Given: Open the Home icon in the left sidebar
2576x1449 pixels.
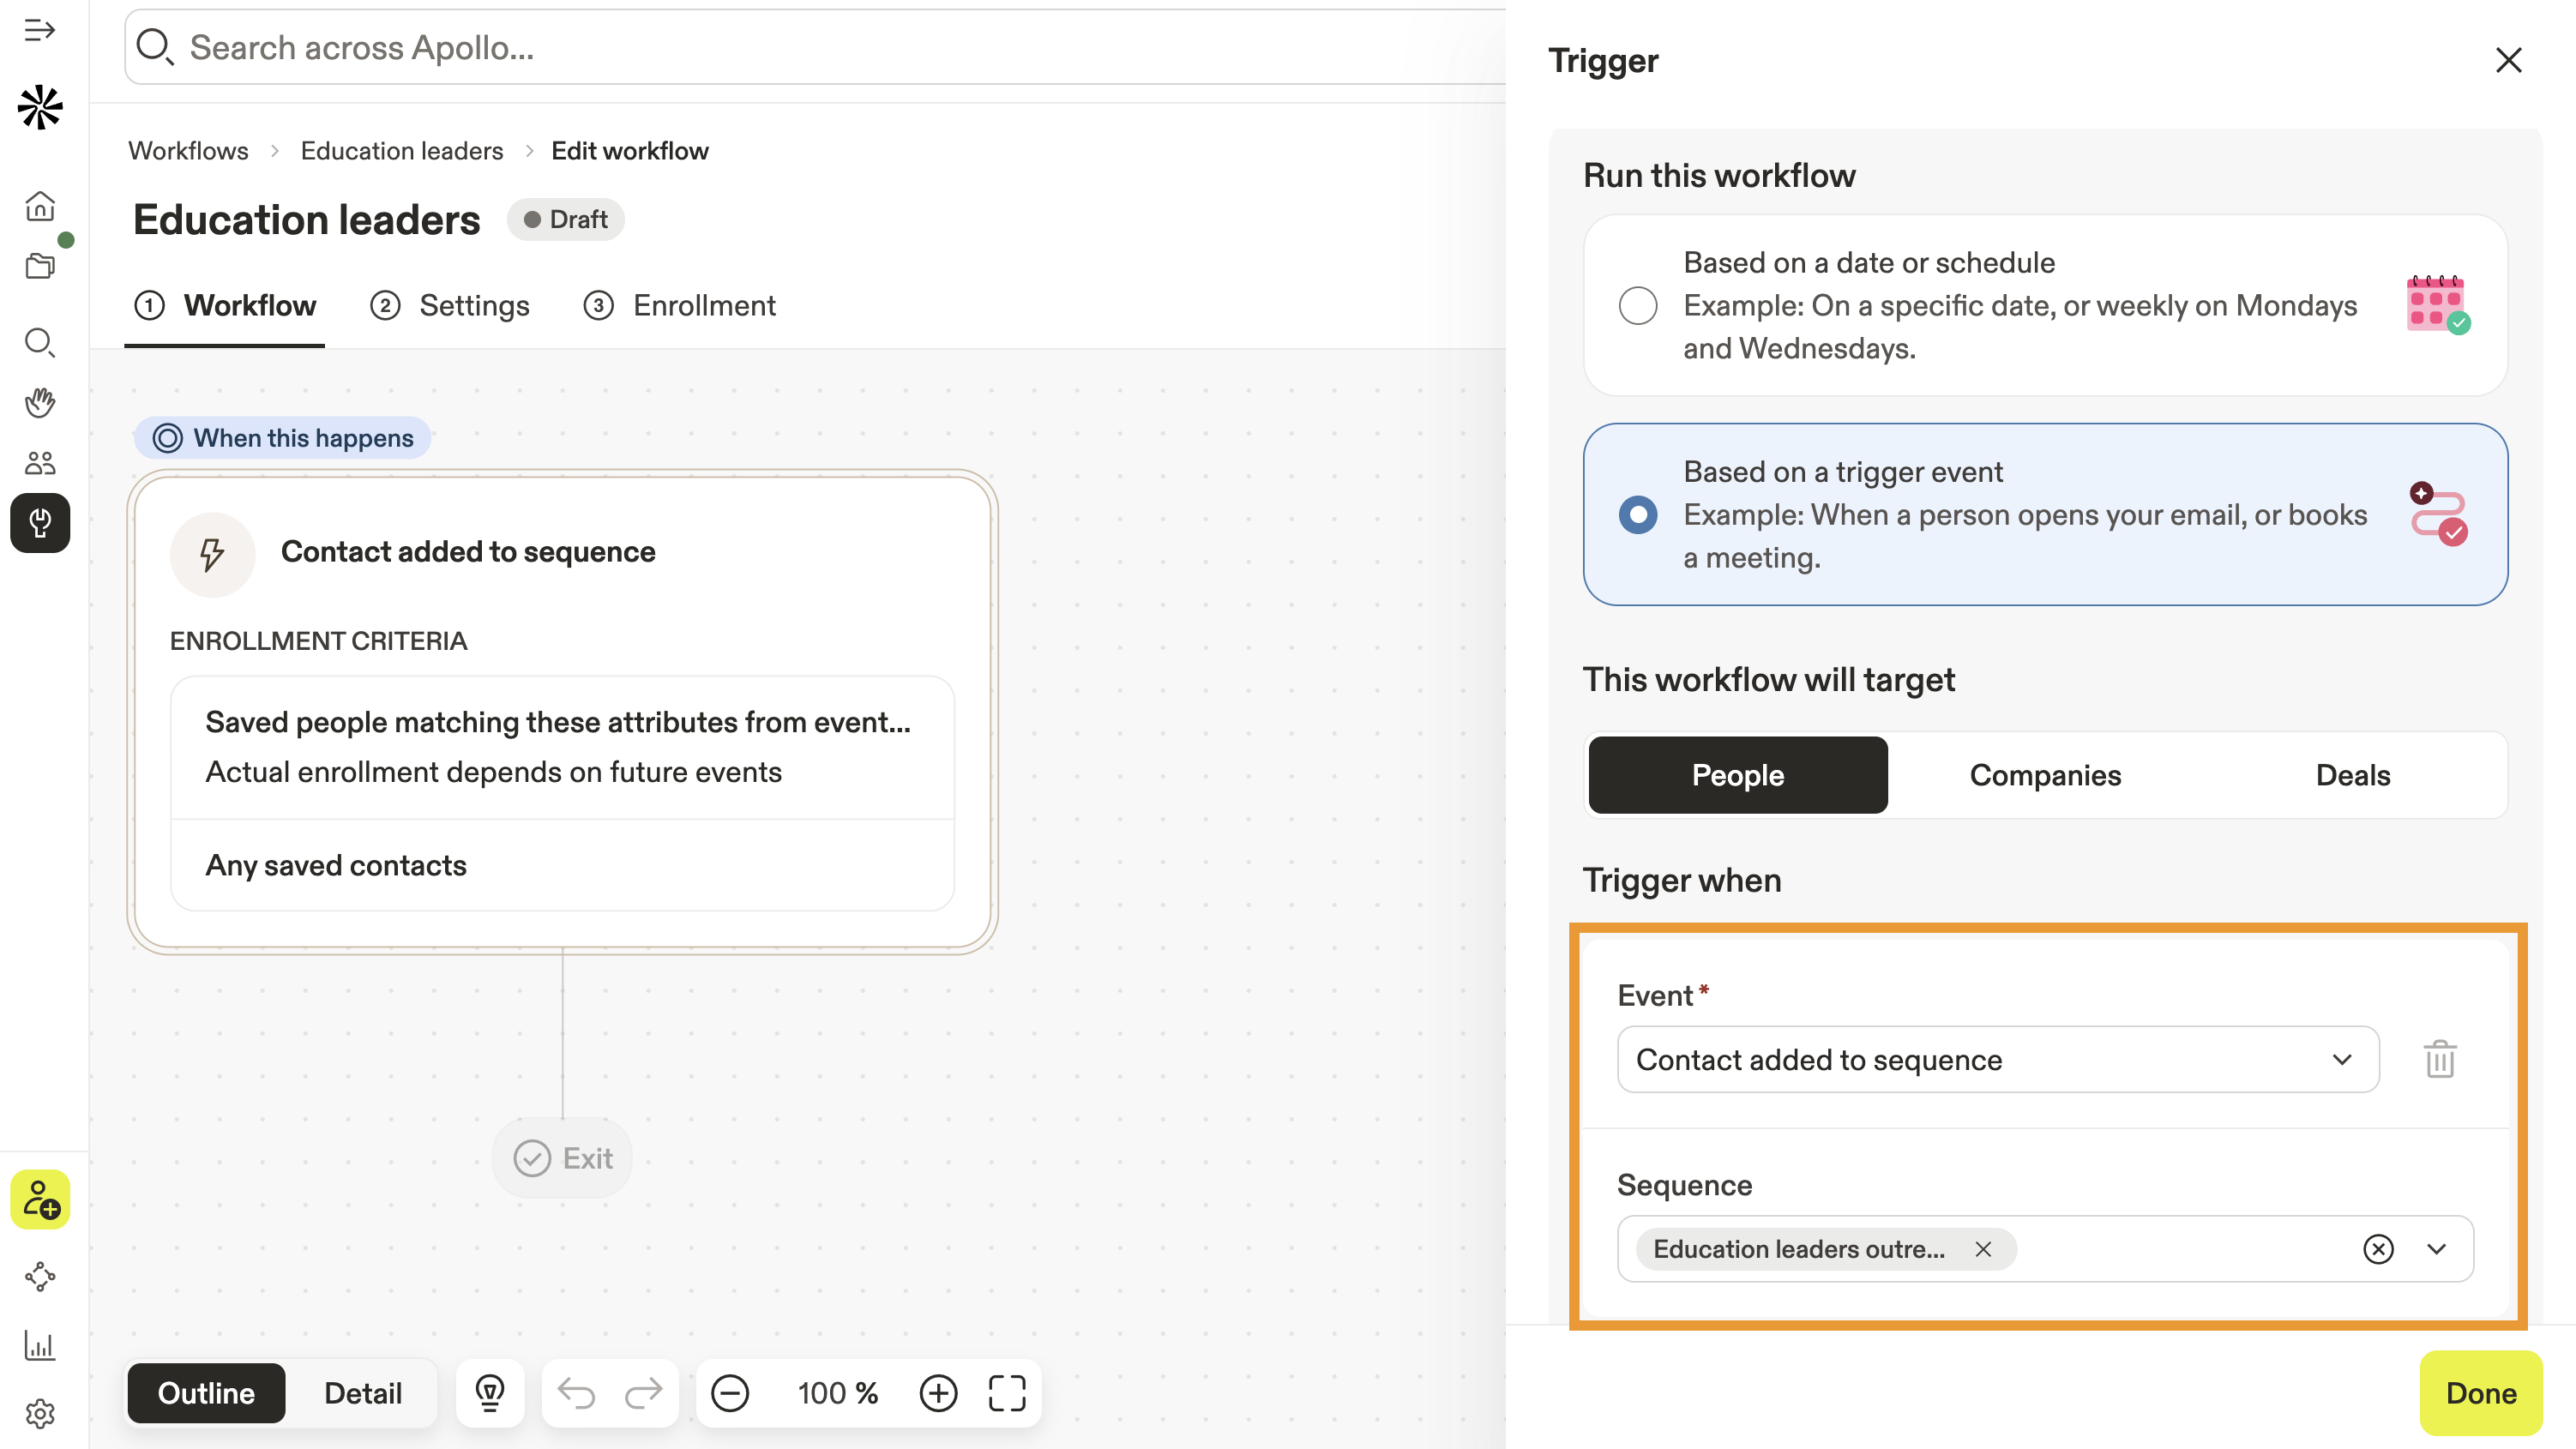Looking at the screenshot, I should pos(40,206).
